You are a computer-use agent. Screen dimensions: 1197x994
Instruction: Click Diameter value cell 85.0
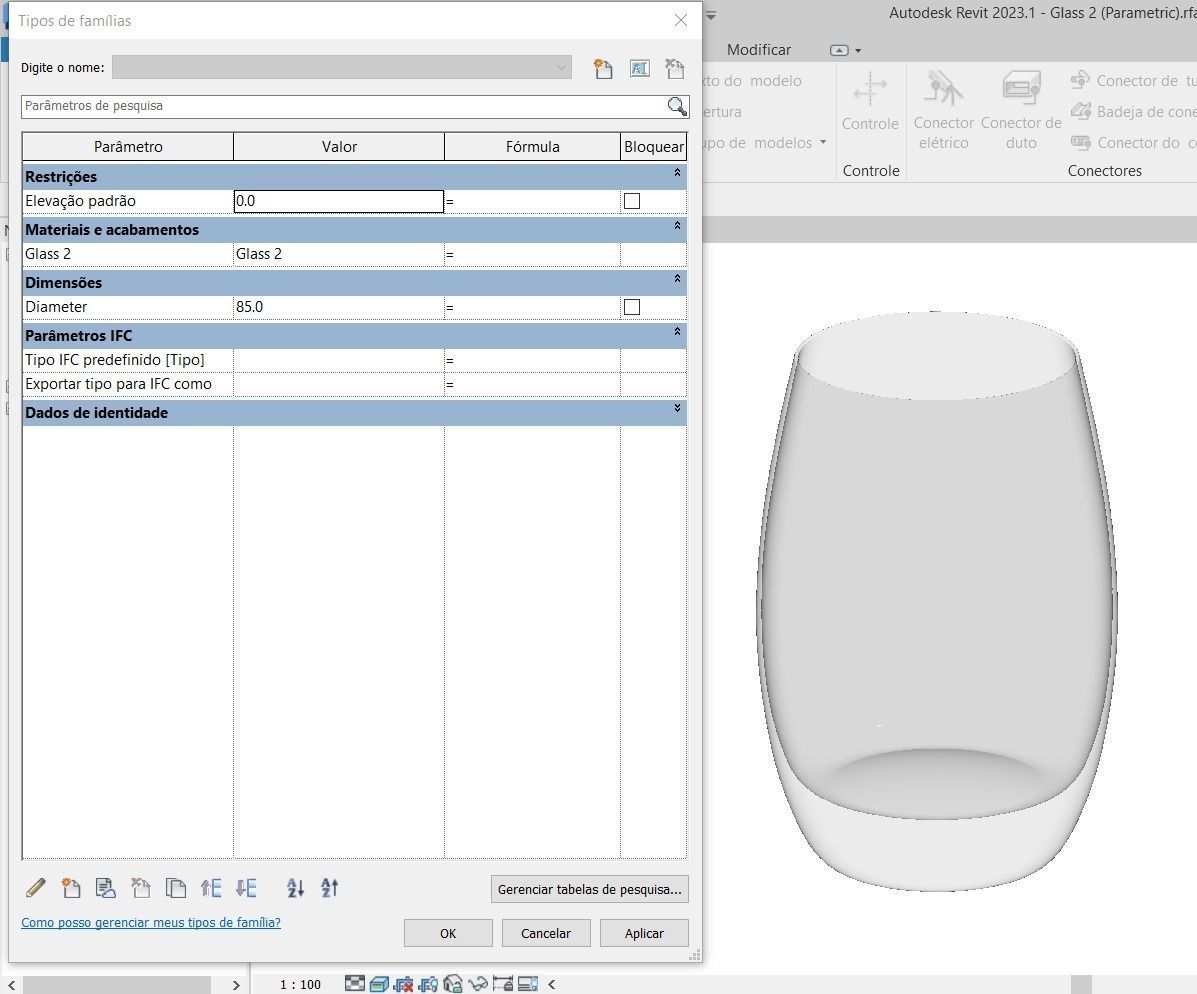tap(338, 307)
